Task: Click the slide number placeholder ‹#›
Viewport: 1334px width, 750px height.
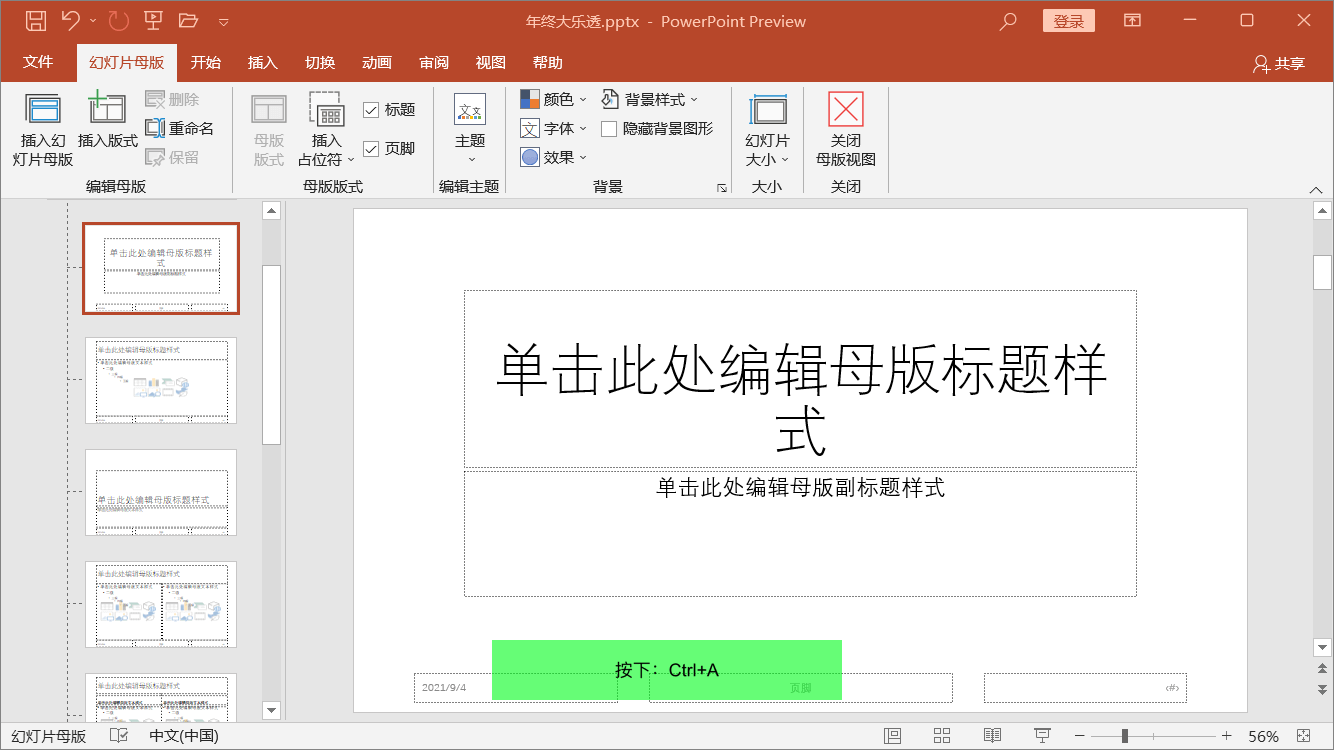Action: [1085, 688]
